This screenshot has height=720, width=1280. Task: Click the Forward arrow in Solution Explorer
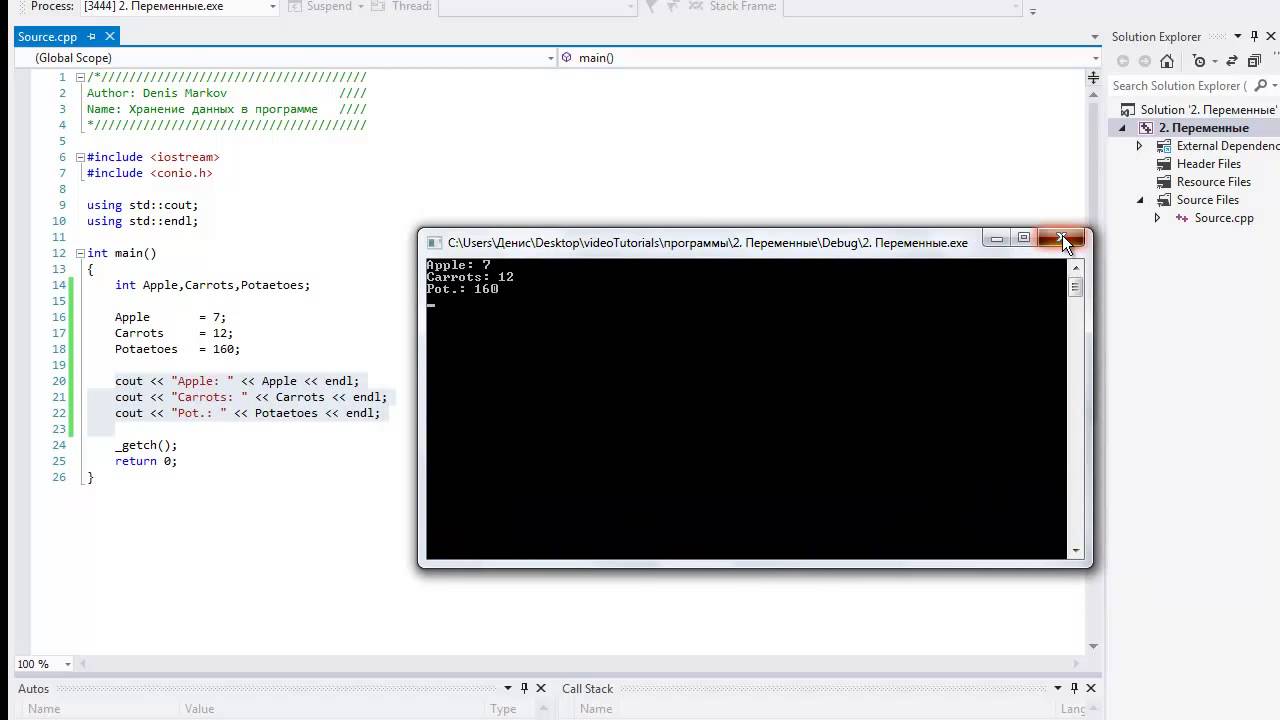click(x=1145, y=61)
